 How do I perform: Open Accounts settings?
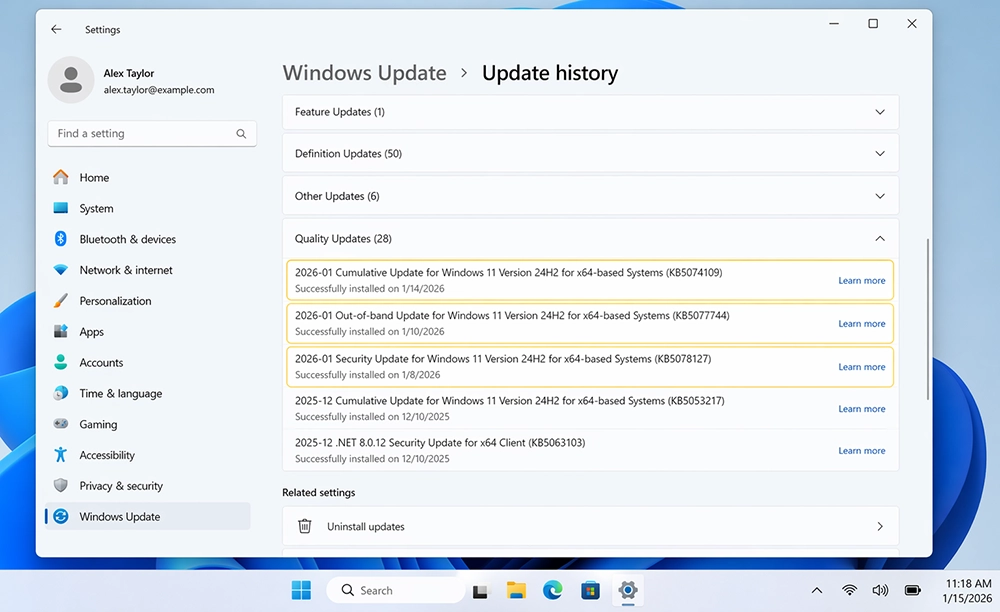pyautogui.click(x=61, y=362)
